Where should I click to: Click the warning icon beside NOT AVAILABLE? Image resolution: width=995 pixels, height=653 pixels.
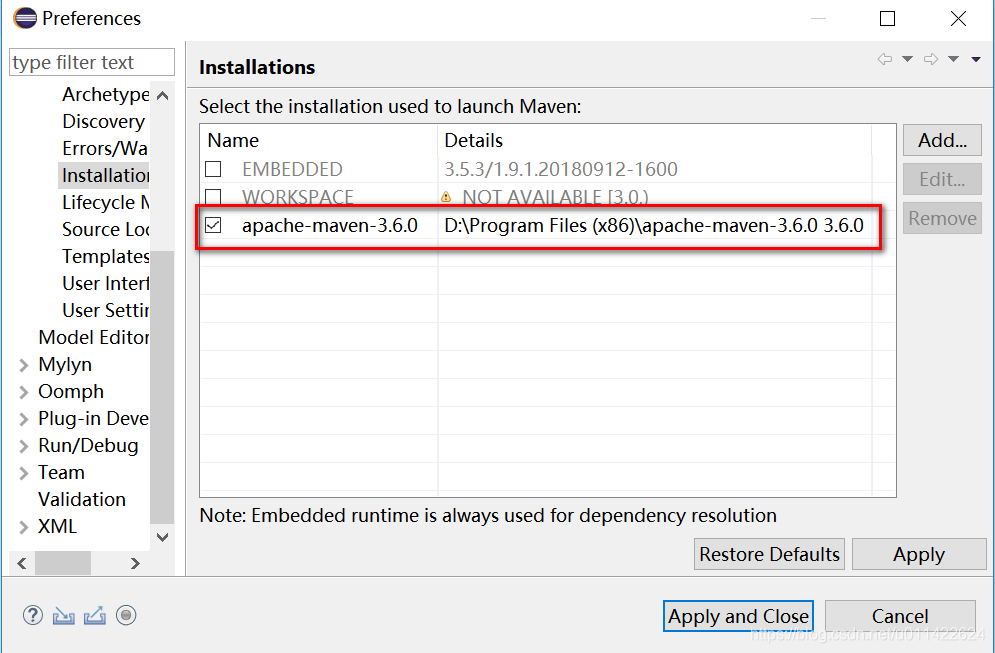point(446,197)
